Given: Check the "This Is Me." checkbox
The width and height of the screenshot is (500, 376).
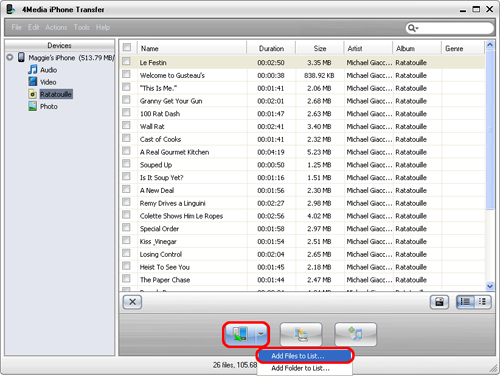Looking at the screenshot, I should coord(126,87).
